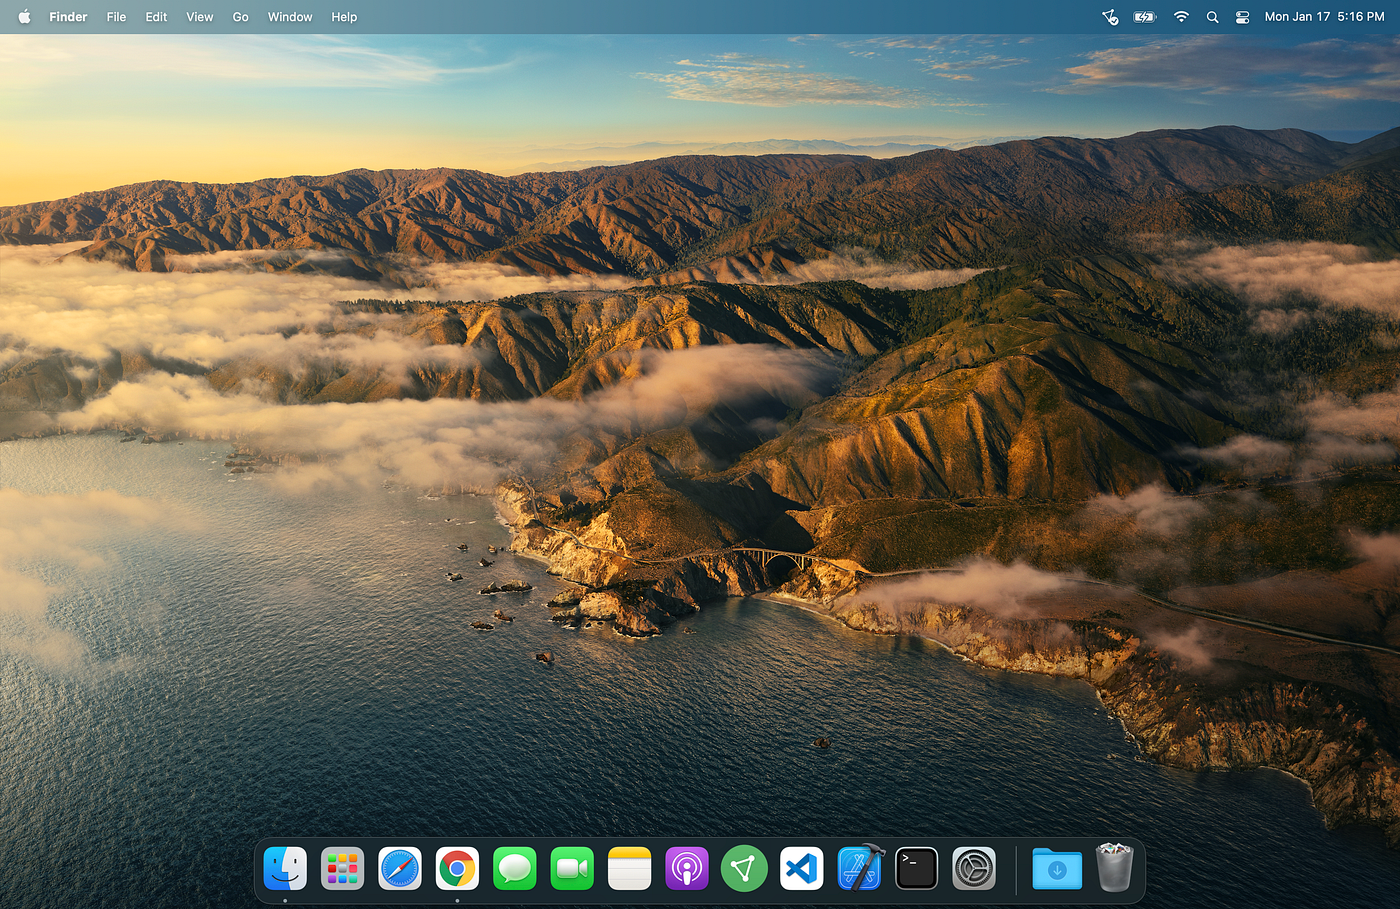1400x909 pixels.
Task: Launch Podcasts from the Dock
Action: 687,868
